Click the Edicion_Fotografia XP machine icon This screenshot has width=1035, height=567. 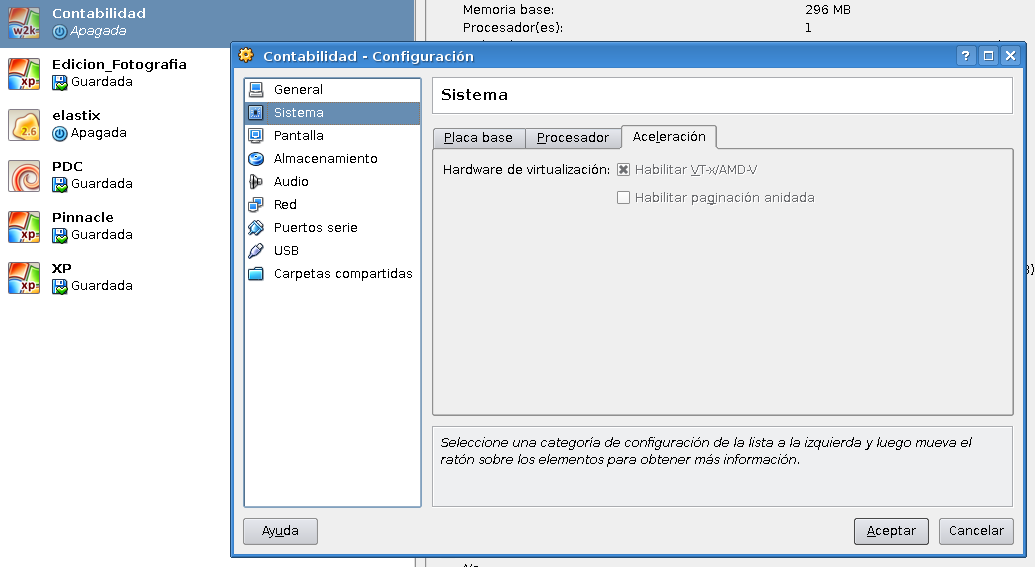click(24, 74)
